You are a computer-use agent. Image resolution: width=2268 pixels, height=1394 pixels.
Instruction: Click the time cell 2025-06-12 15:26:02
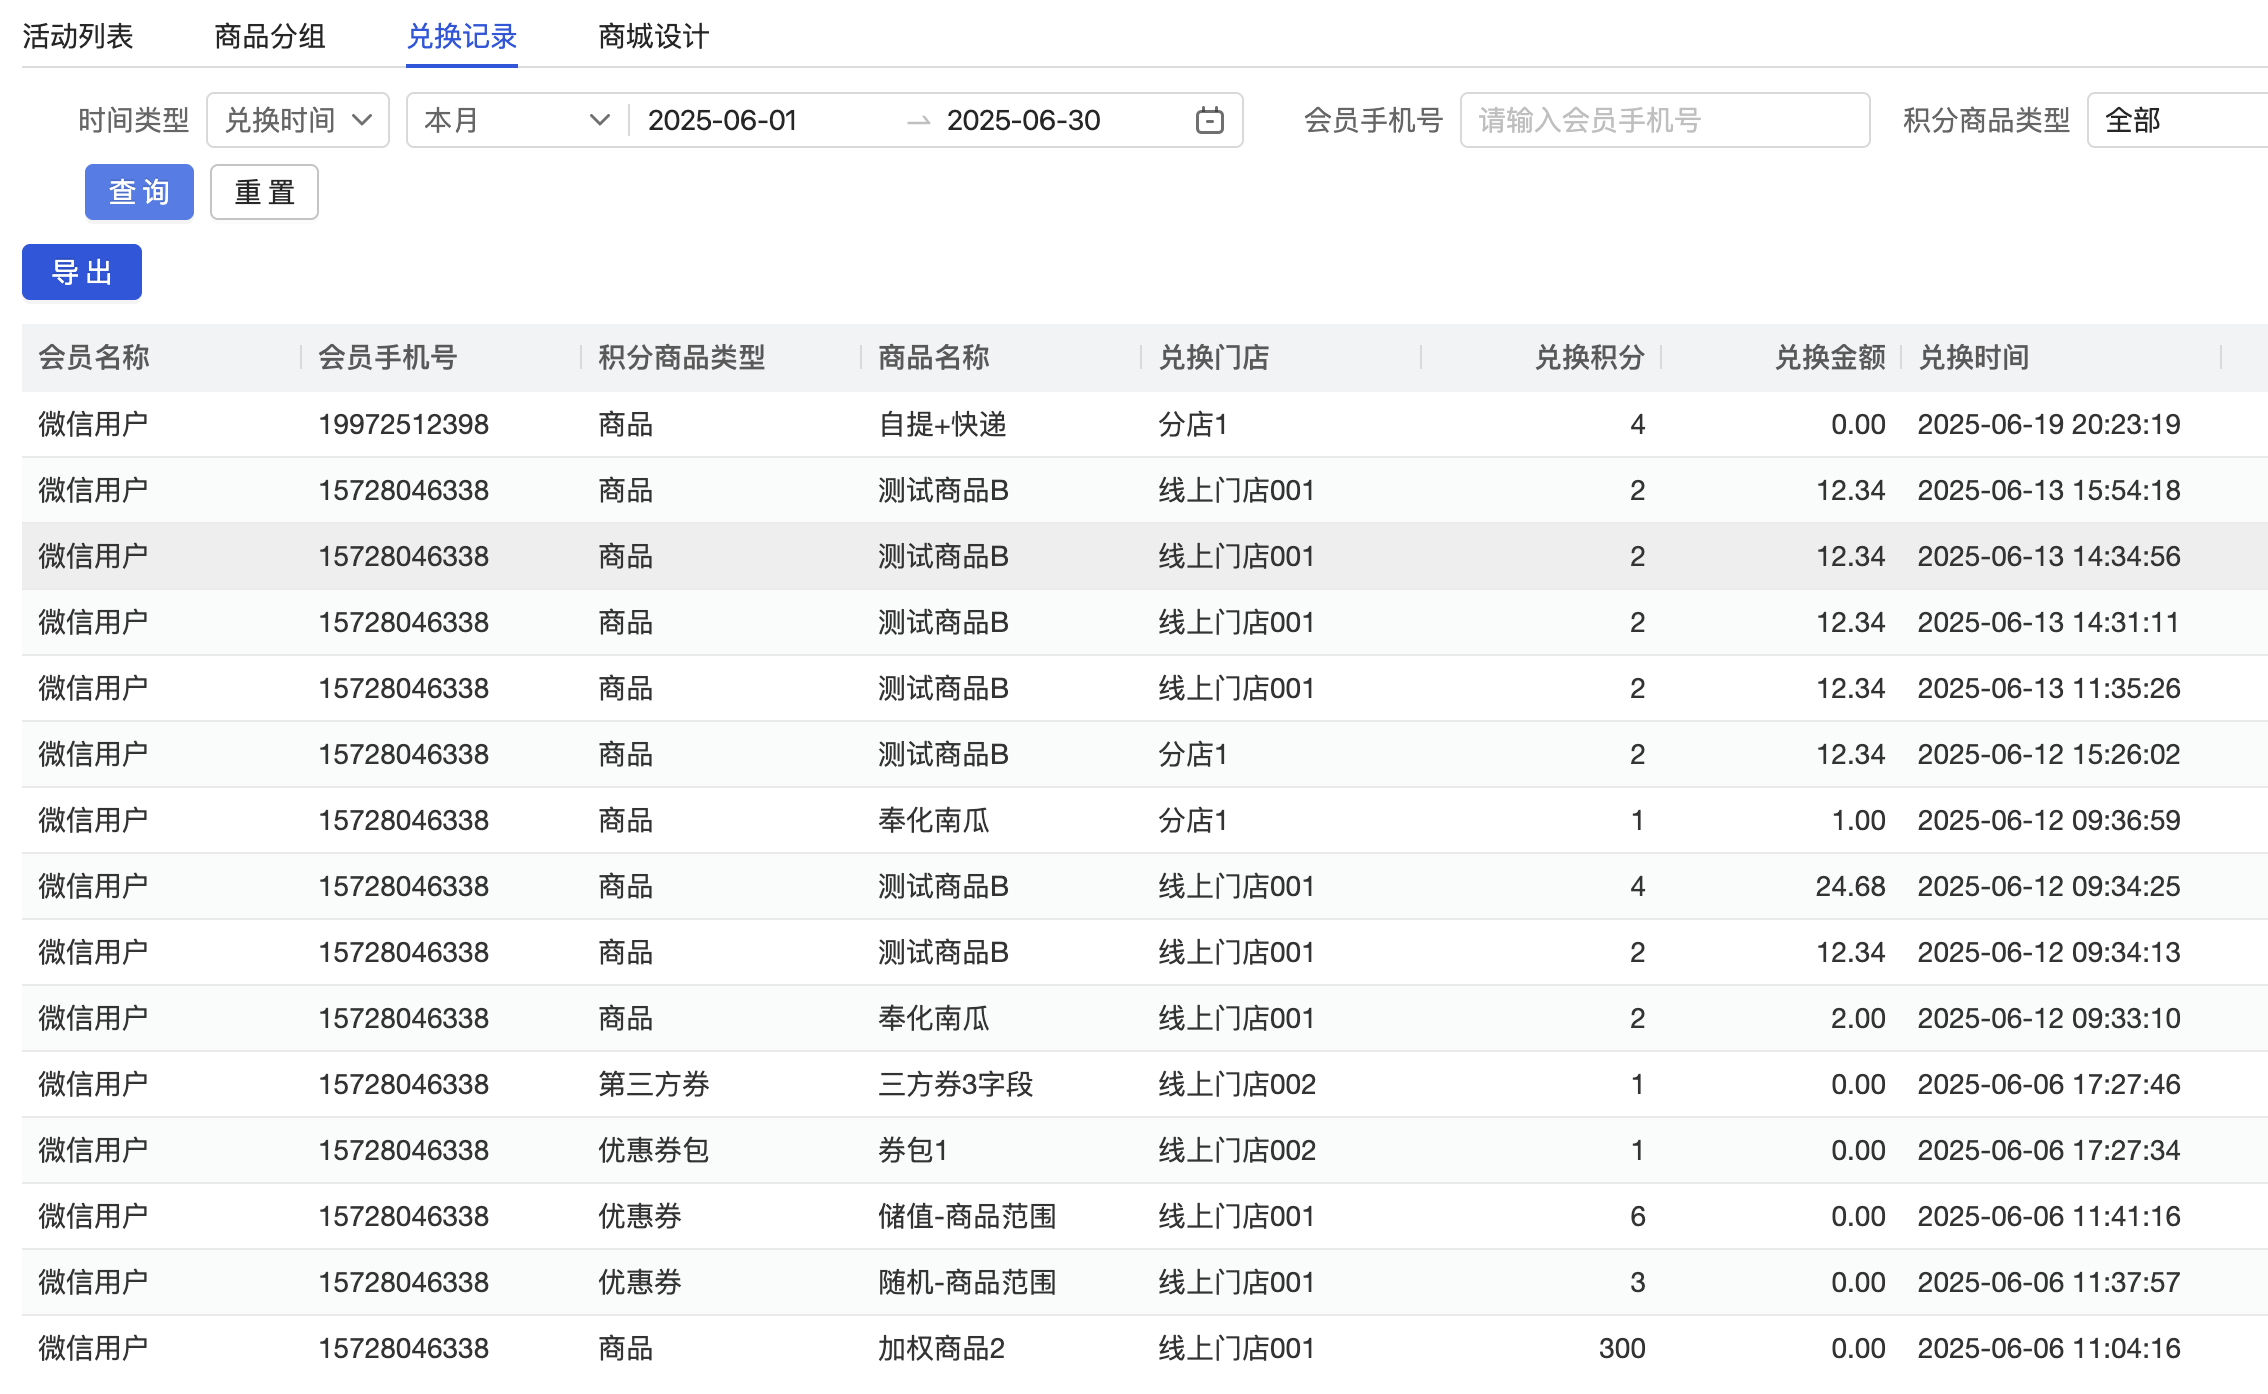[x=2049, y=754]
